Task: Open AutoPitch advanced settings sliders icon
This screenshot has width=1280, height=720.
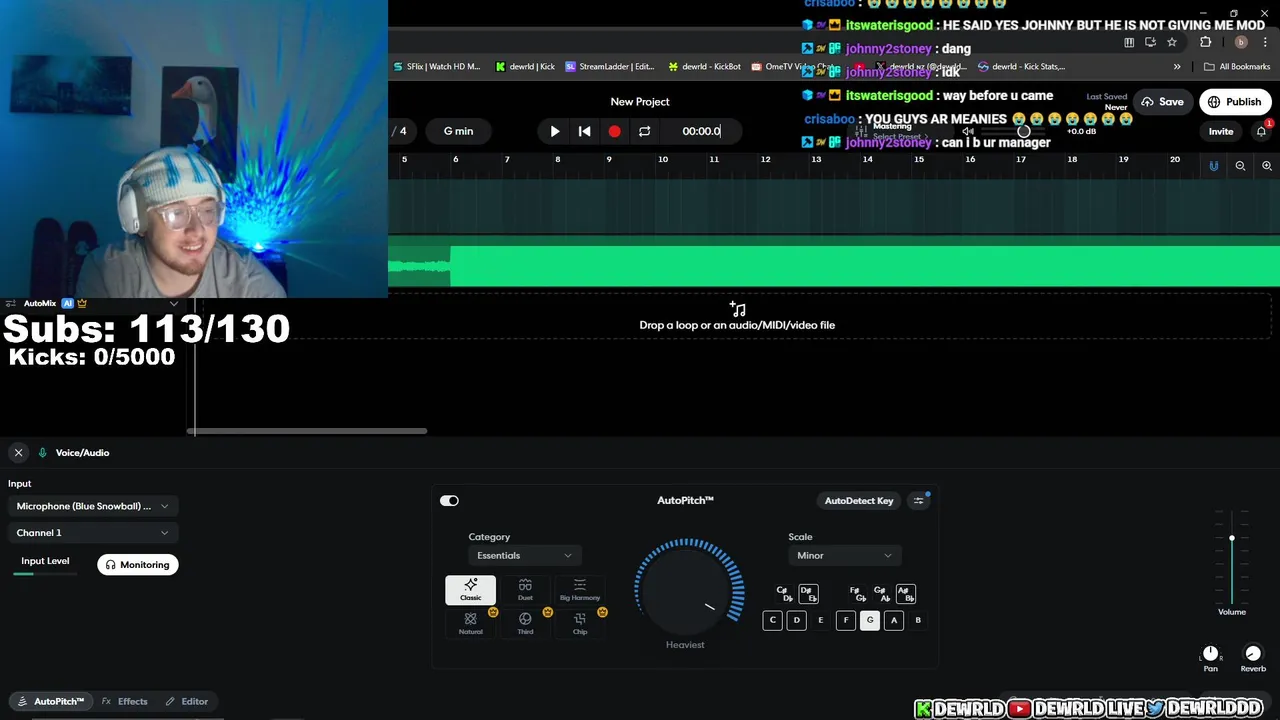Action: point(919,501)
